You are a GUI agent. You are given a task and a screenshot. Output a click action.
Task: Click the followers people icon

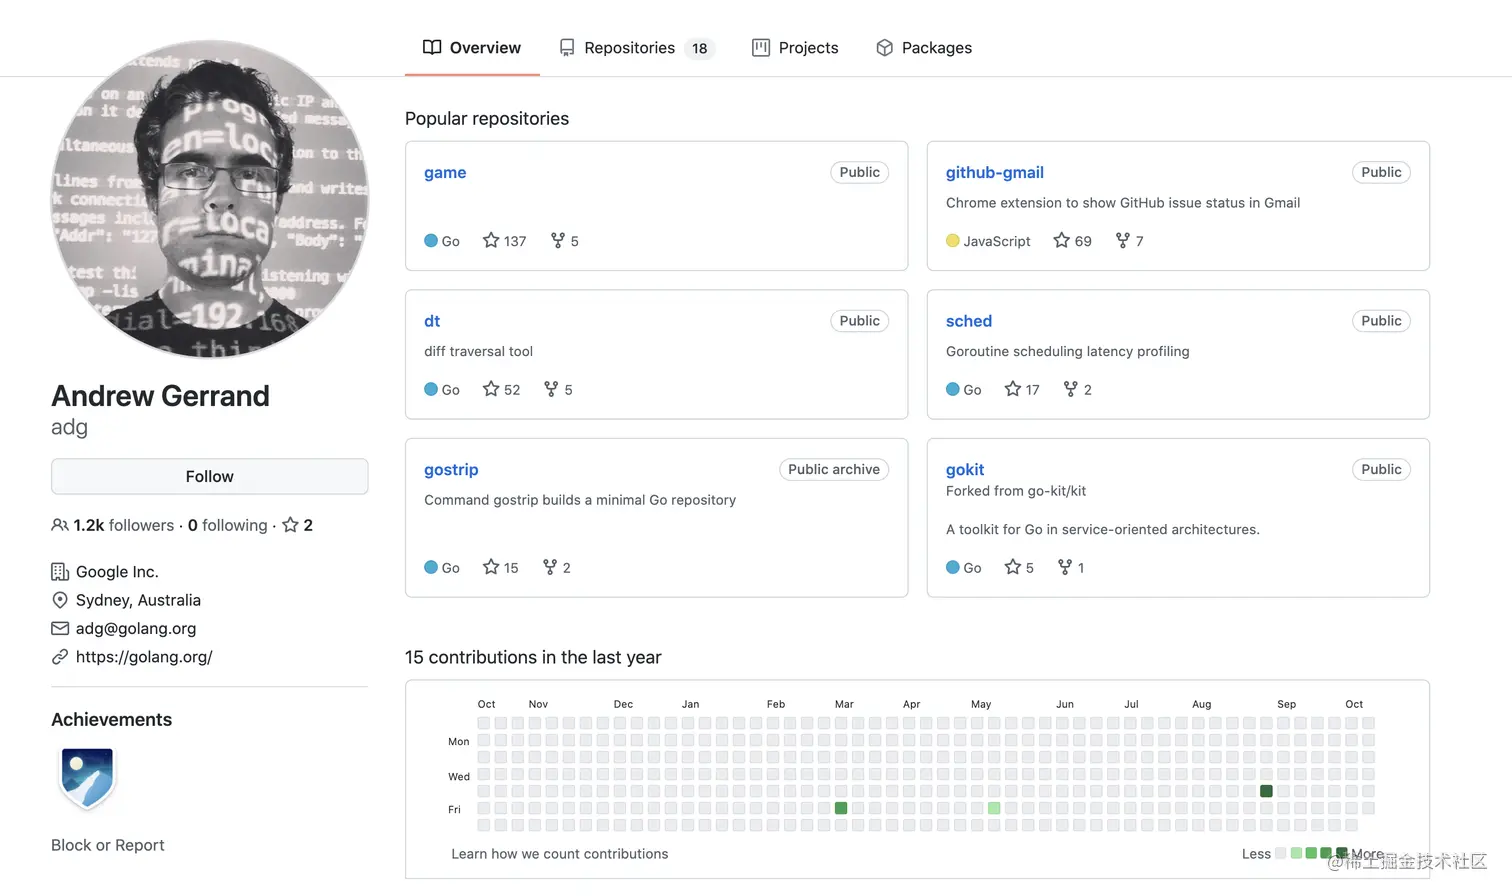point(60,525)
